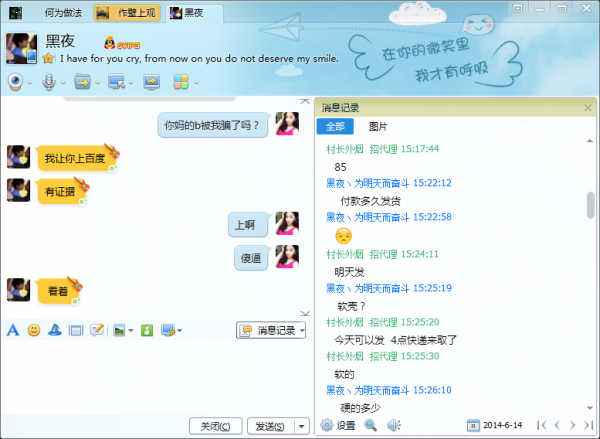Select the 全部 tab in message history
This screenshot has height=439, width=600.
pyautogui.click(x=335, y=126)
